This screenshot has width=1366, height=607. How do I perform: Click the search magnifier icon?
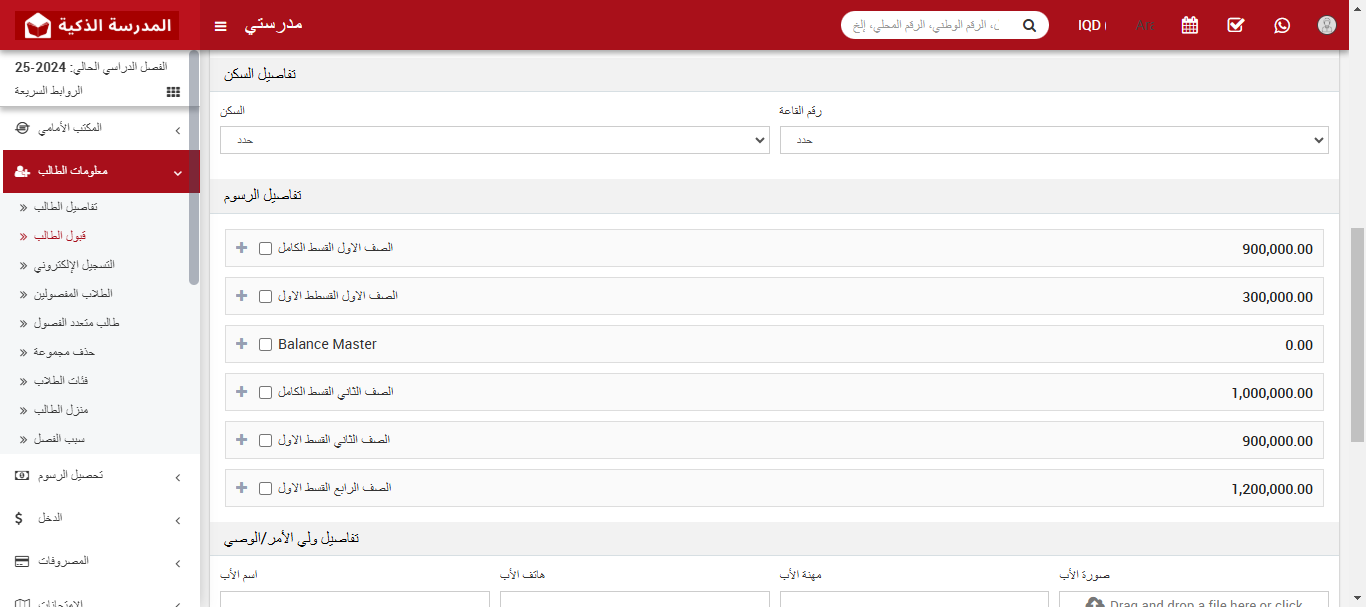[1029, 25]
